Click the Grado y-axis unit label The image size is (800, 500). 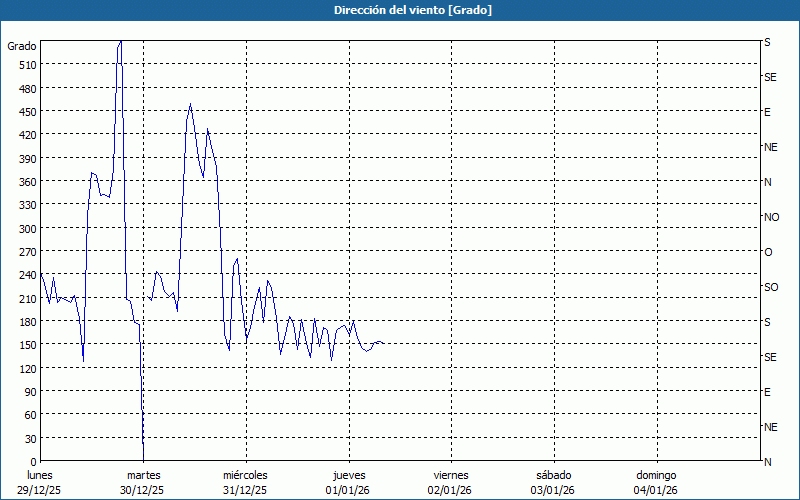coord(22,46)
